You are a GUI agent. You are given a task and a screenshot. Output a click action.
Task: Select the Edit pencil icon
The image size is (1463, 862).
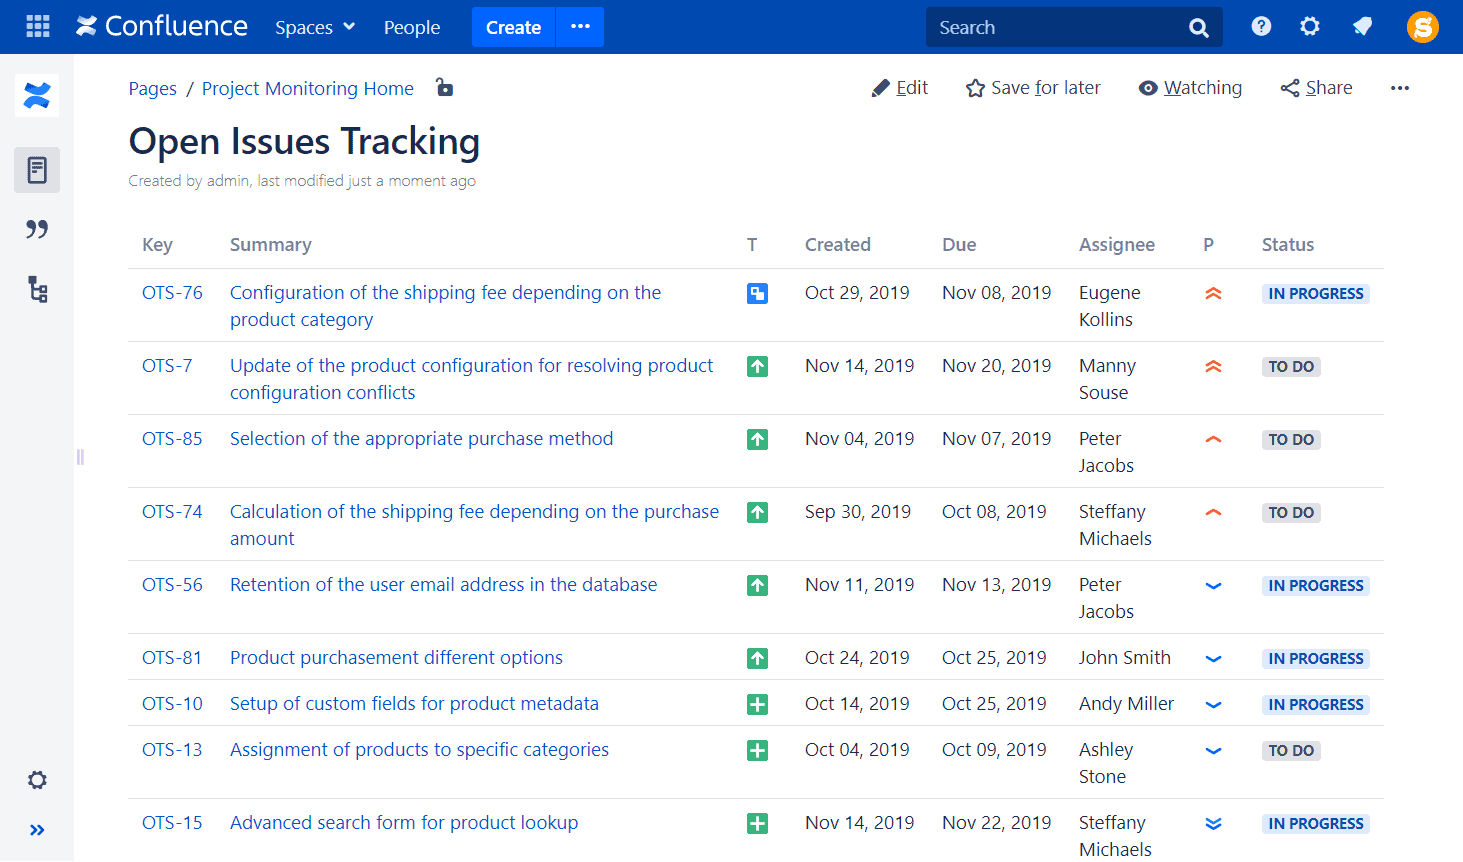click(x=878, y=88)
